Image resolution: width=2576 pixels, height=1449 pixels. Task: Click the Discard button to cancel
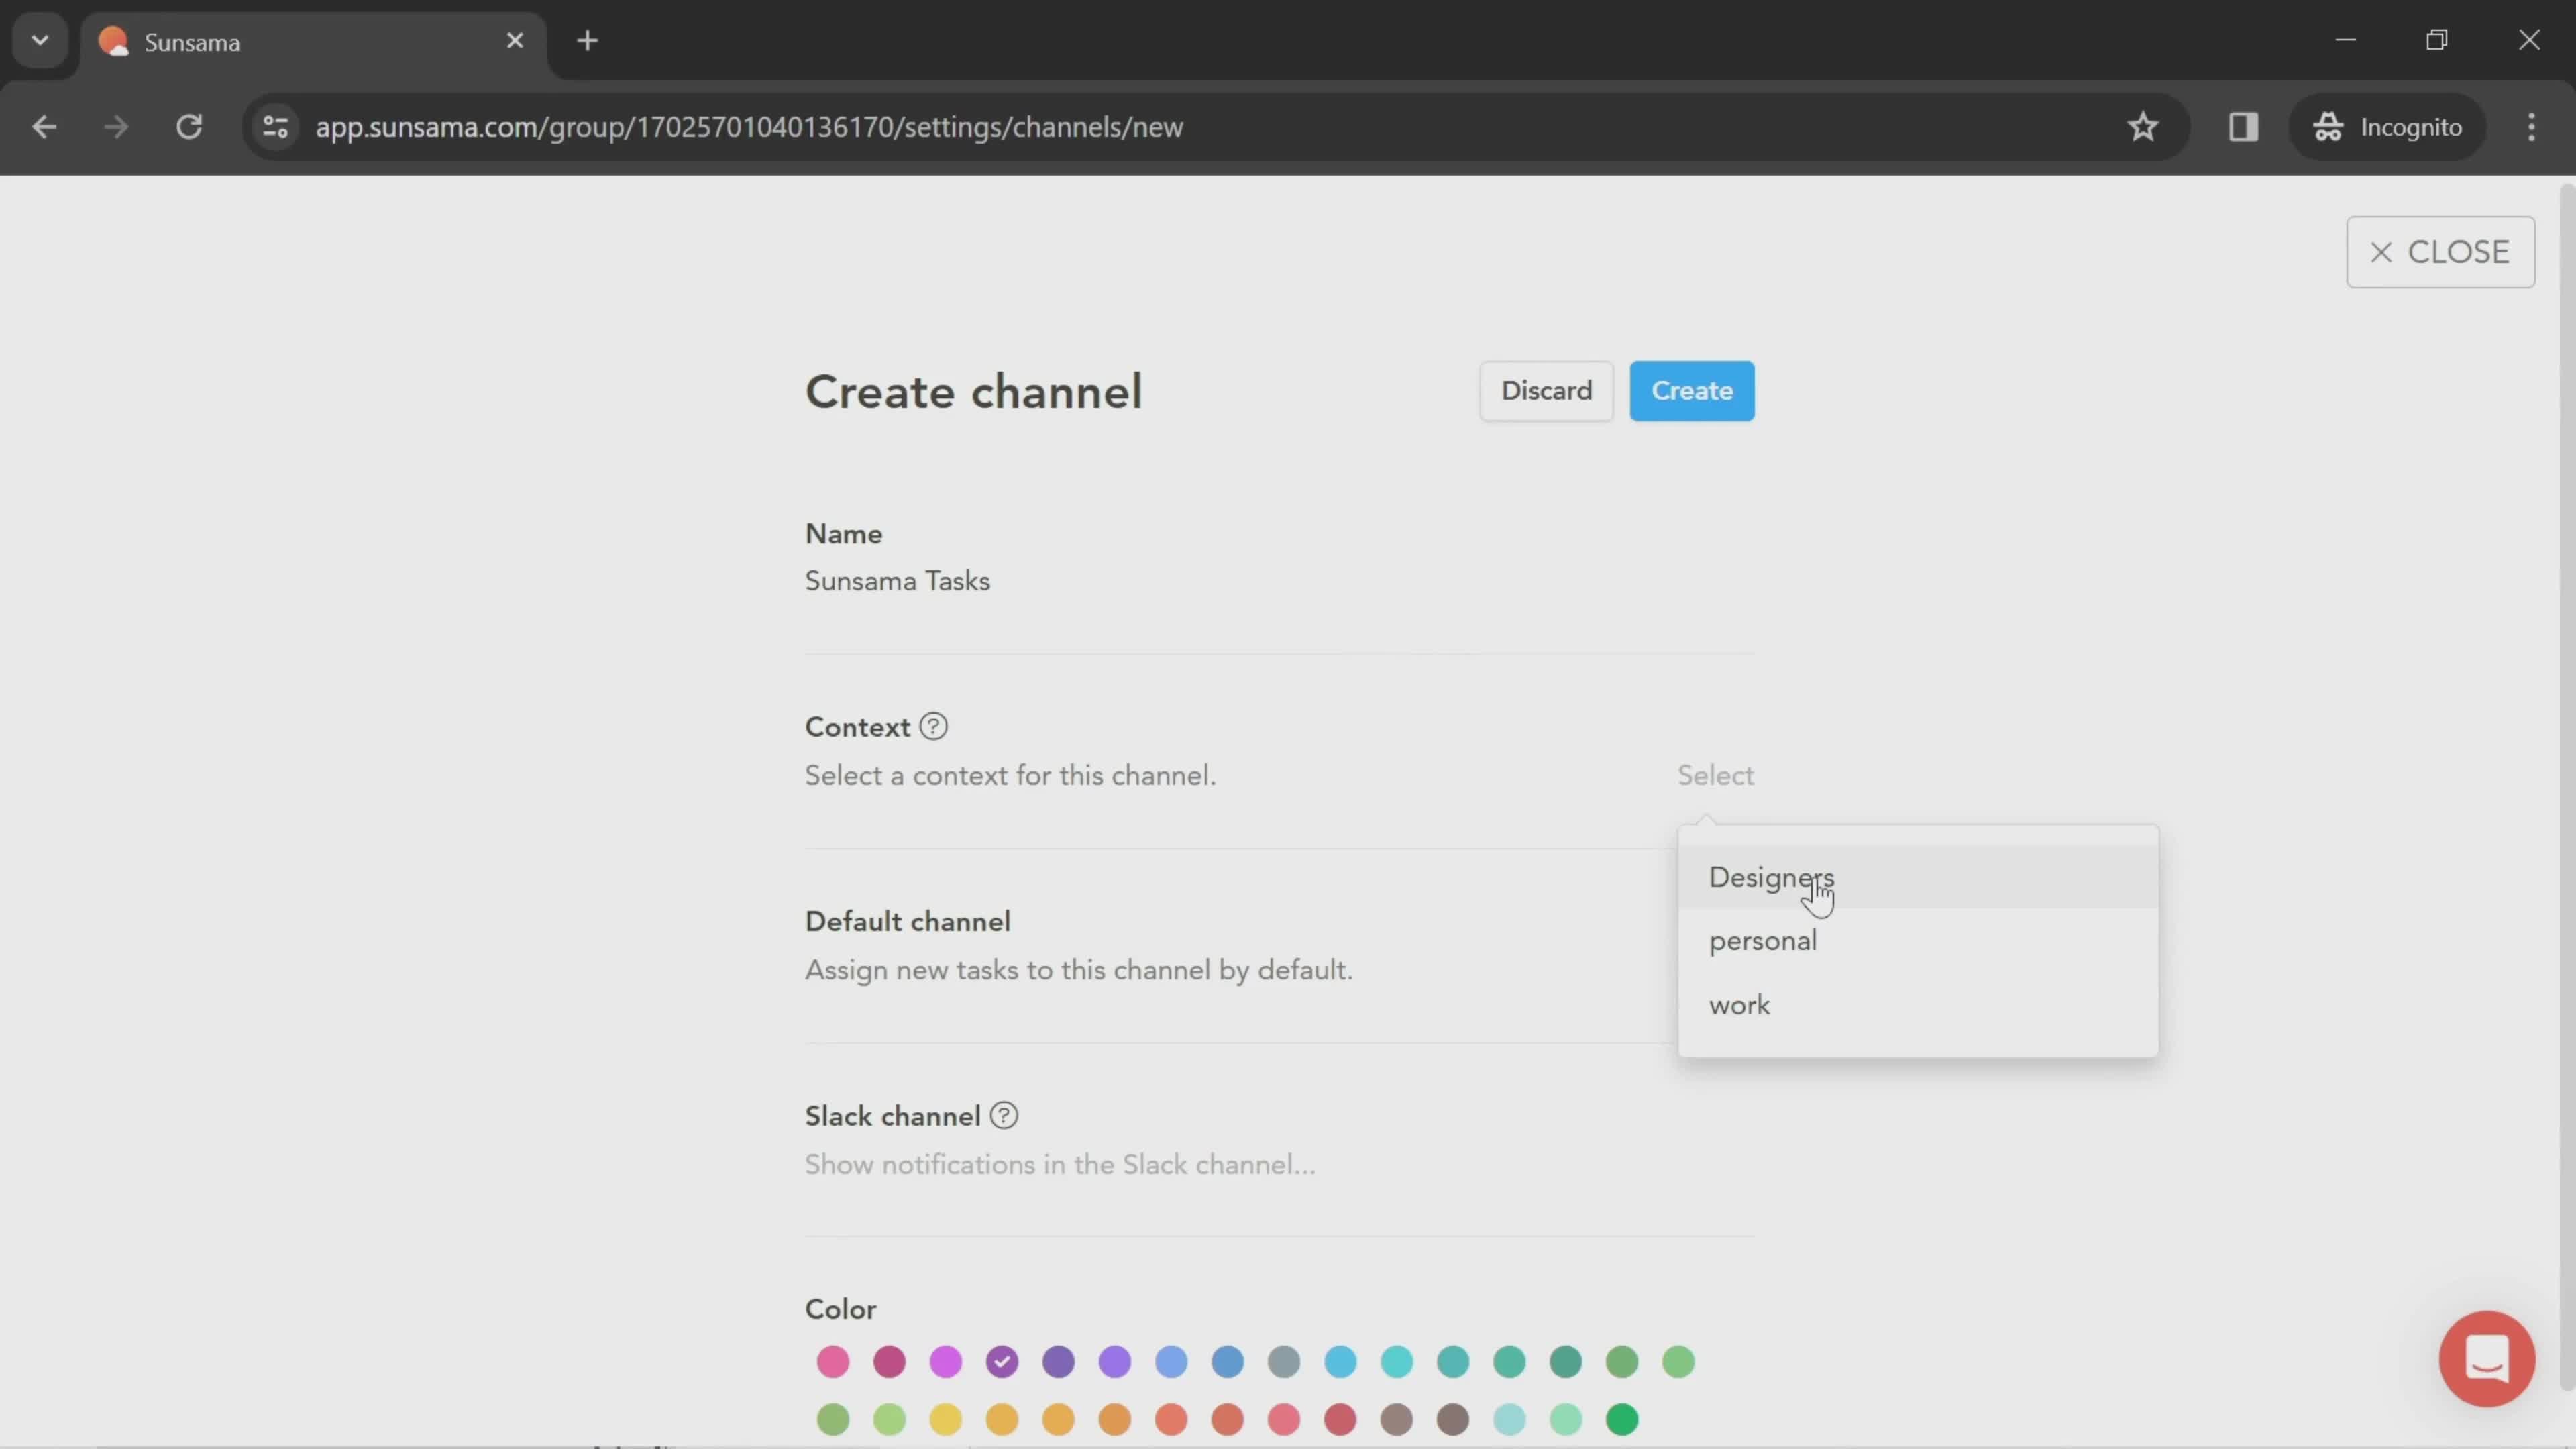click(1544, 391)
